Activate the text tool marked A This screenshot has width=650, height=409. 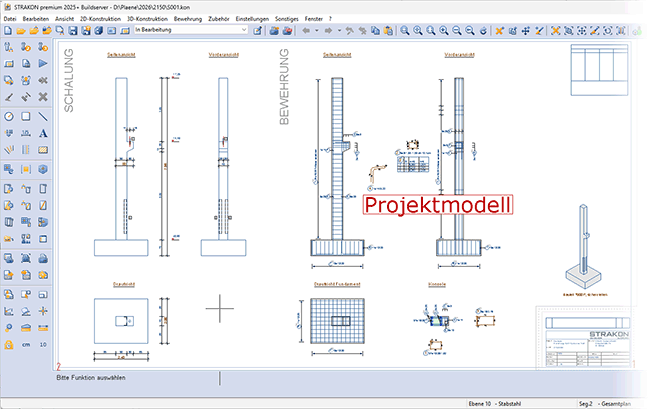tap(43, 134)
